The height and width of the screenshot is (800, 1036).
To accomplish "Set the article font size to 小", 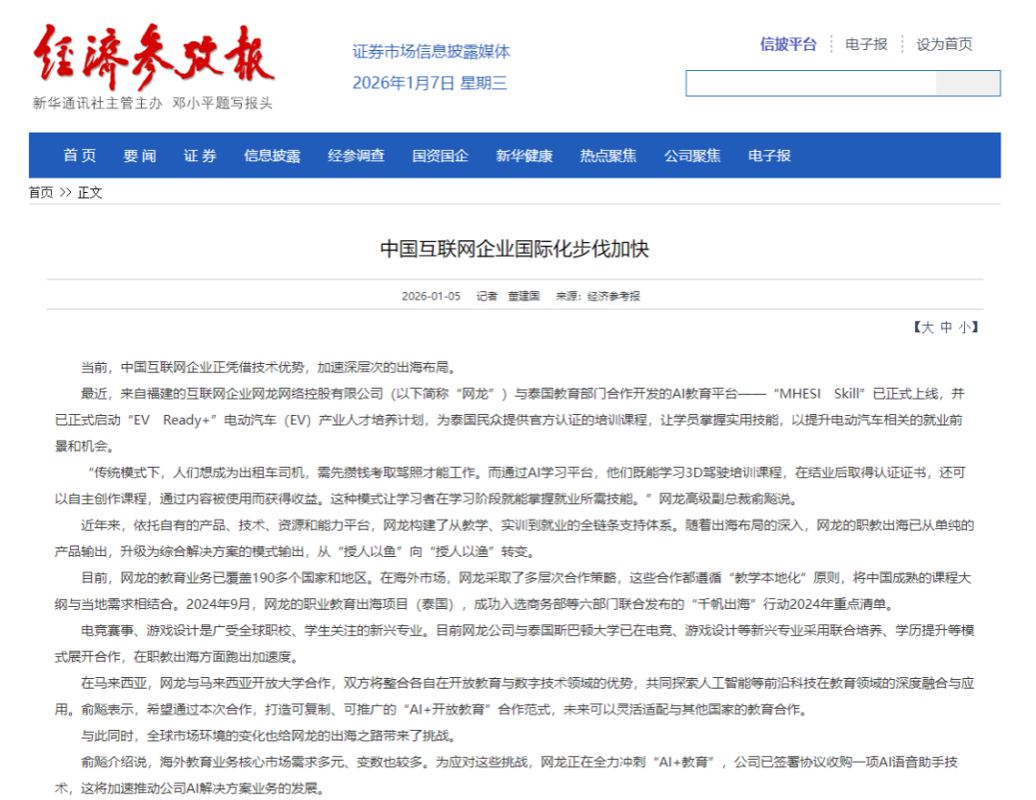I will coord(963,327).
